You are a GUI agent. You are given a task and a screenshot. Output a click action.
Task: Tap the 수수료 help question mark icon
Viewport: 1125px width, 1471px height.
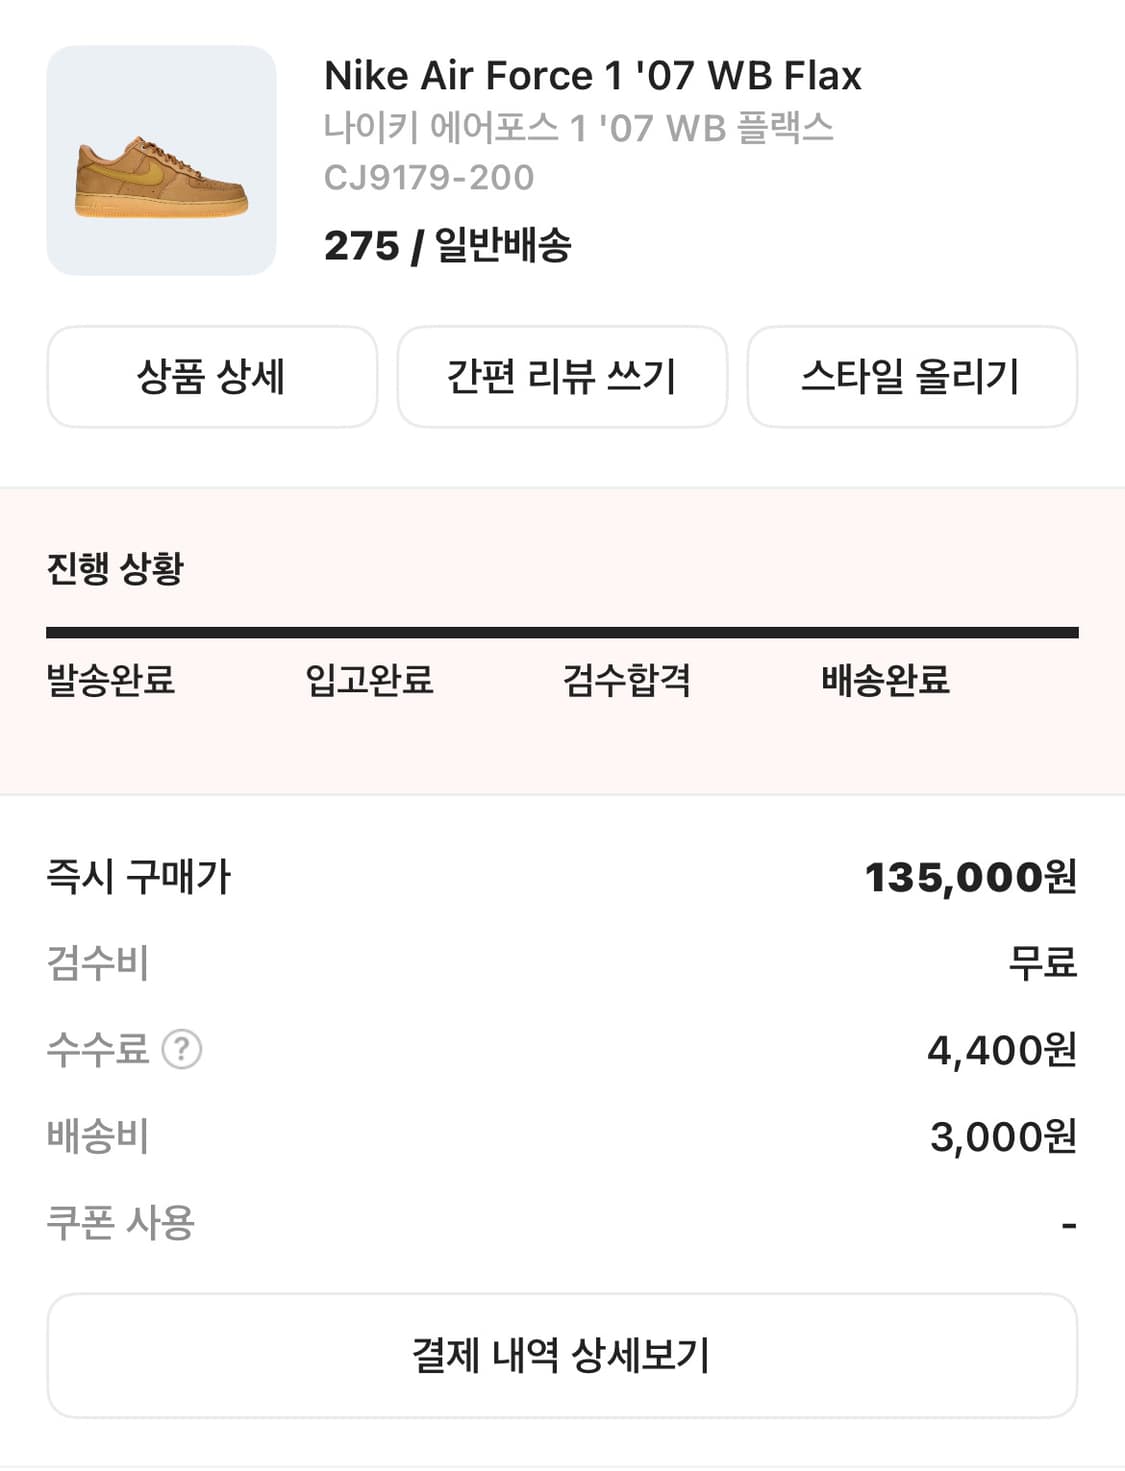pos(182,1050)
